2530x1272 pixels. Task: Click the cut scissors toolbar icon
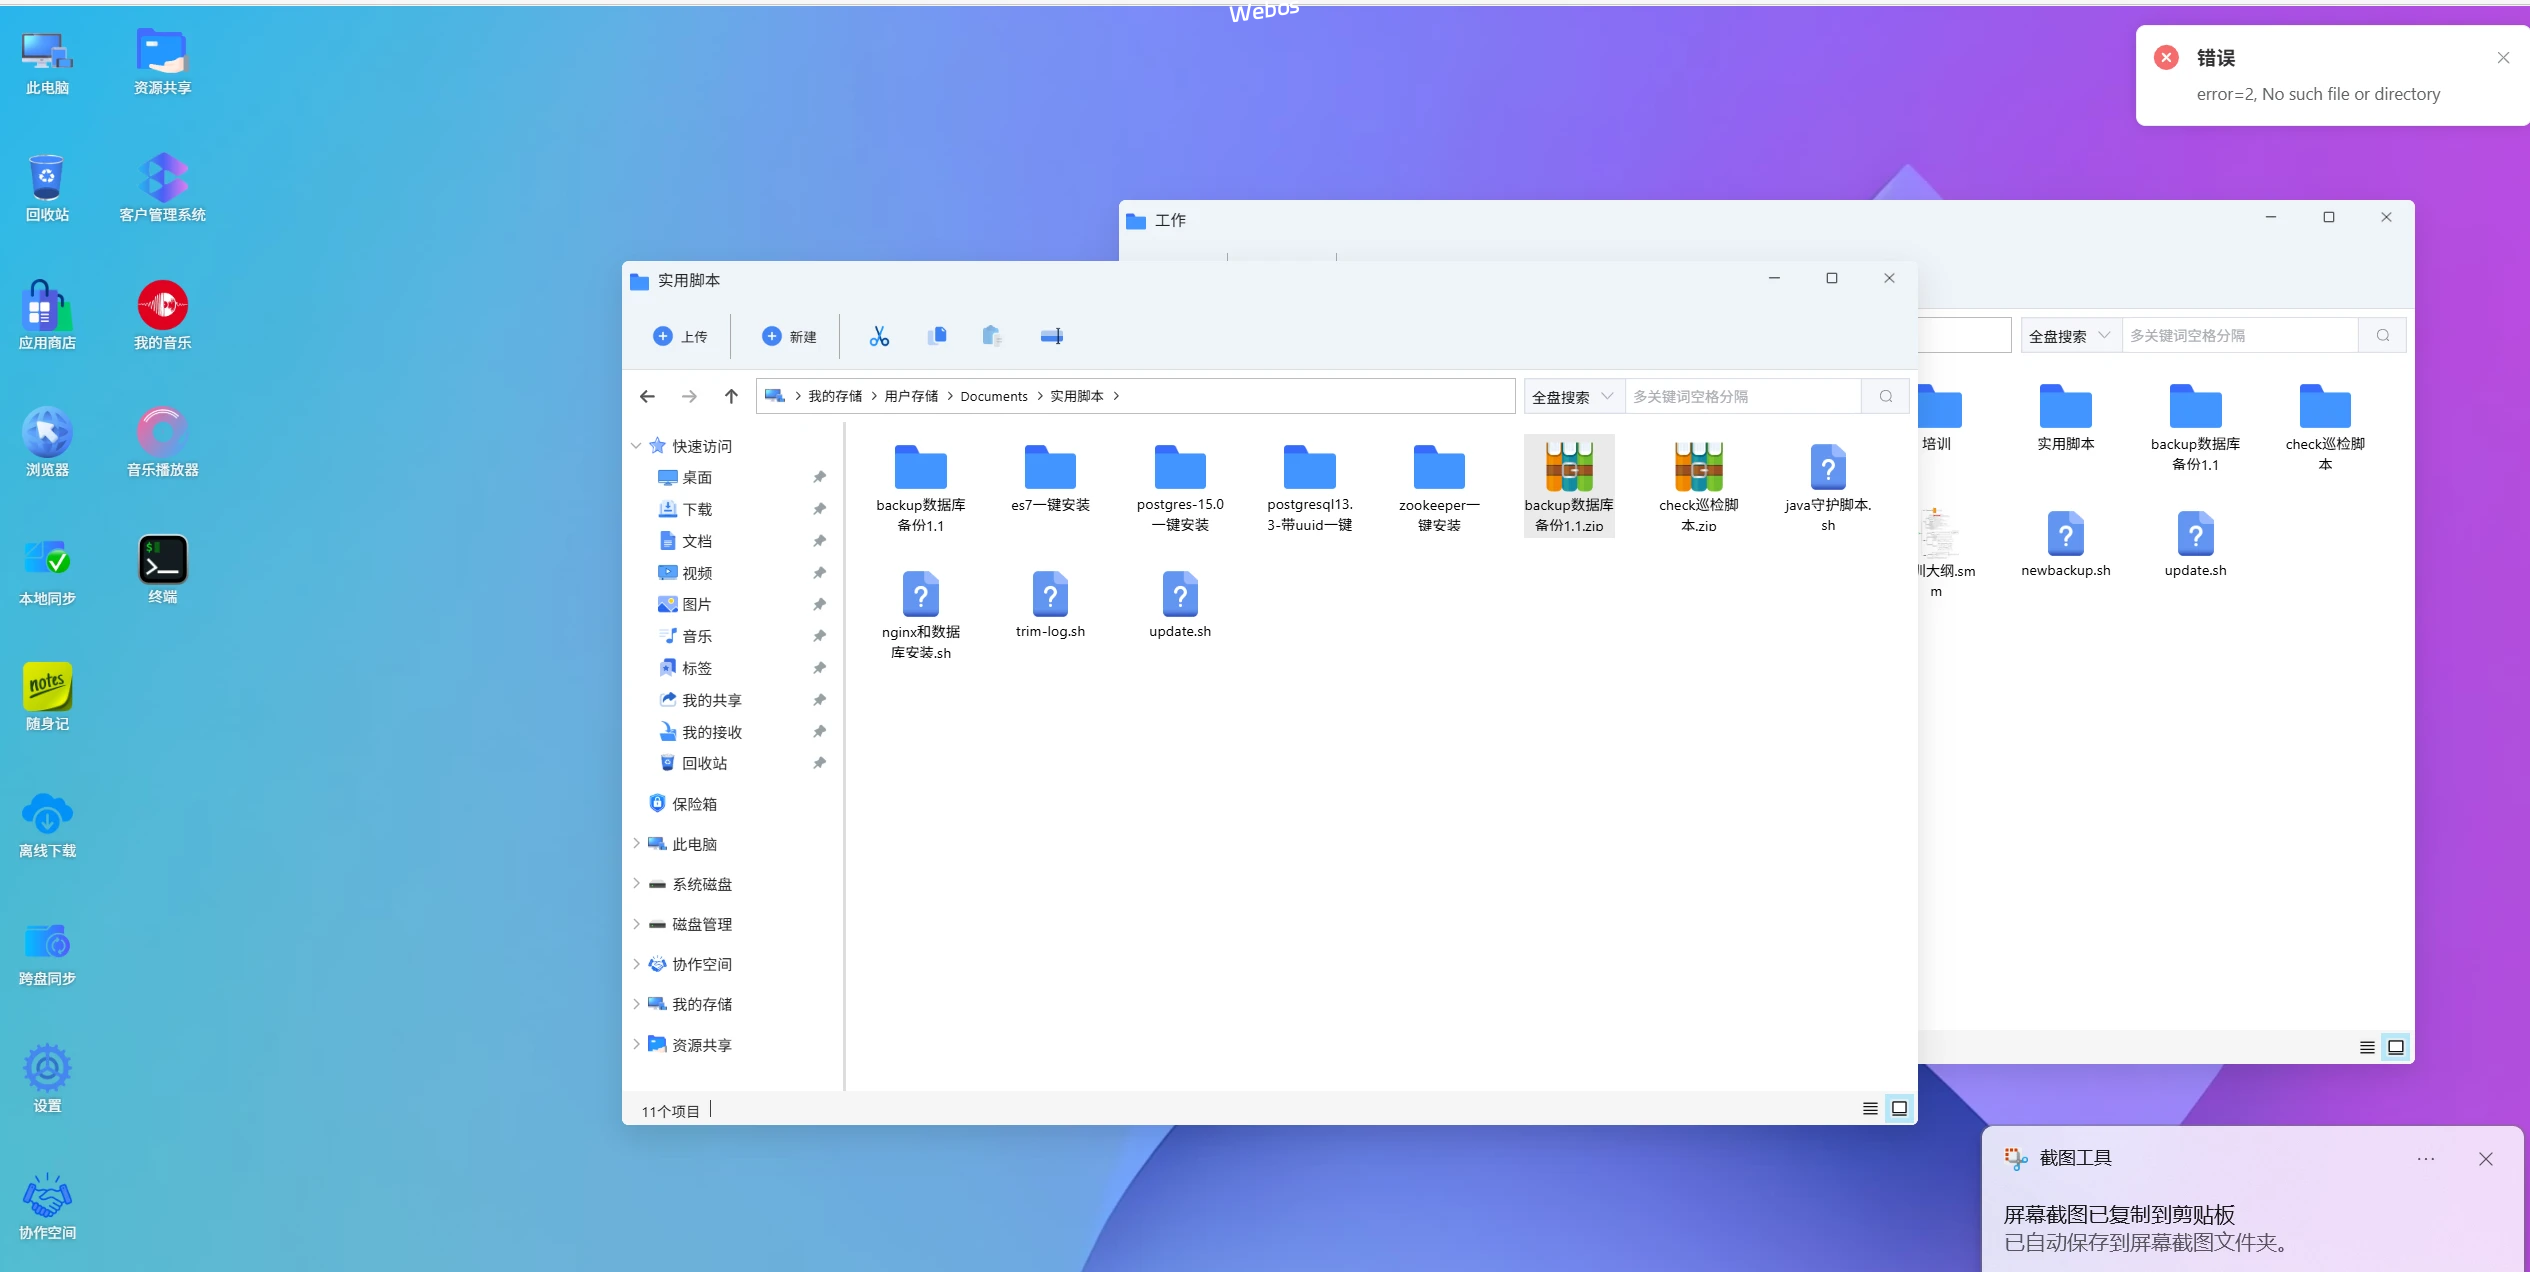coord(879,336)
